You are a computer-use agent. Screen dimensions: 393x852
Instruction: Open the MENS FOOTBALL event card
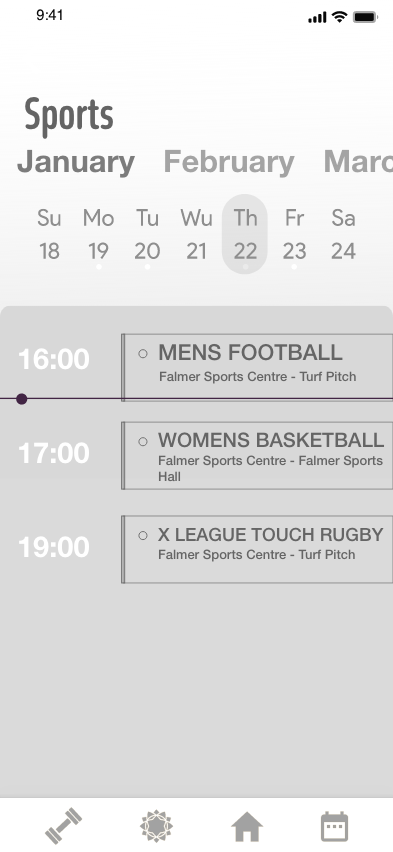point(257,367)
